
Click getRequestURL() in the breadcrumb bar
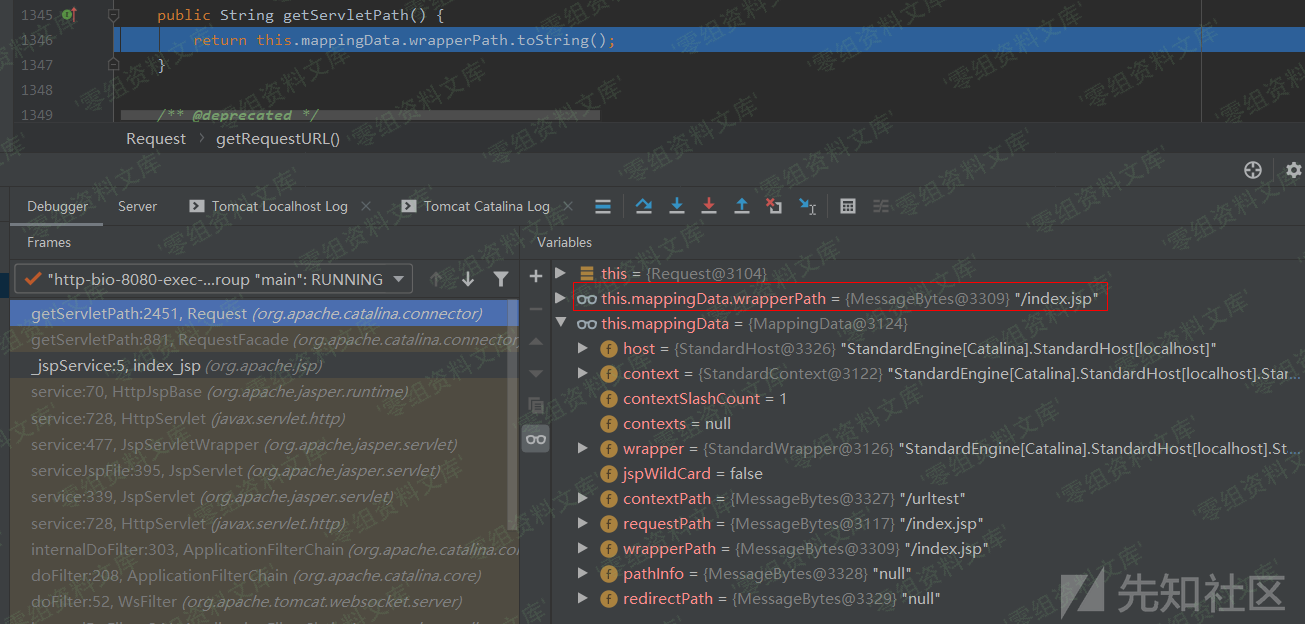(x=278, y=139)
